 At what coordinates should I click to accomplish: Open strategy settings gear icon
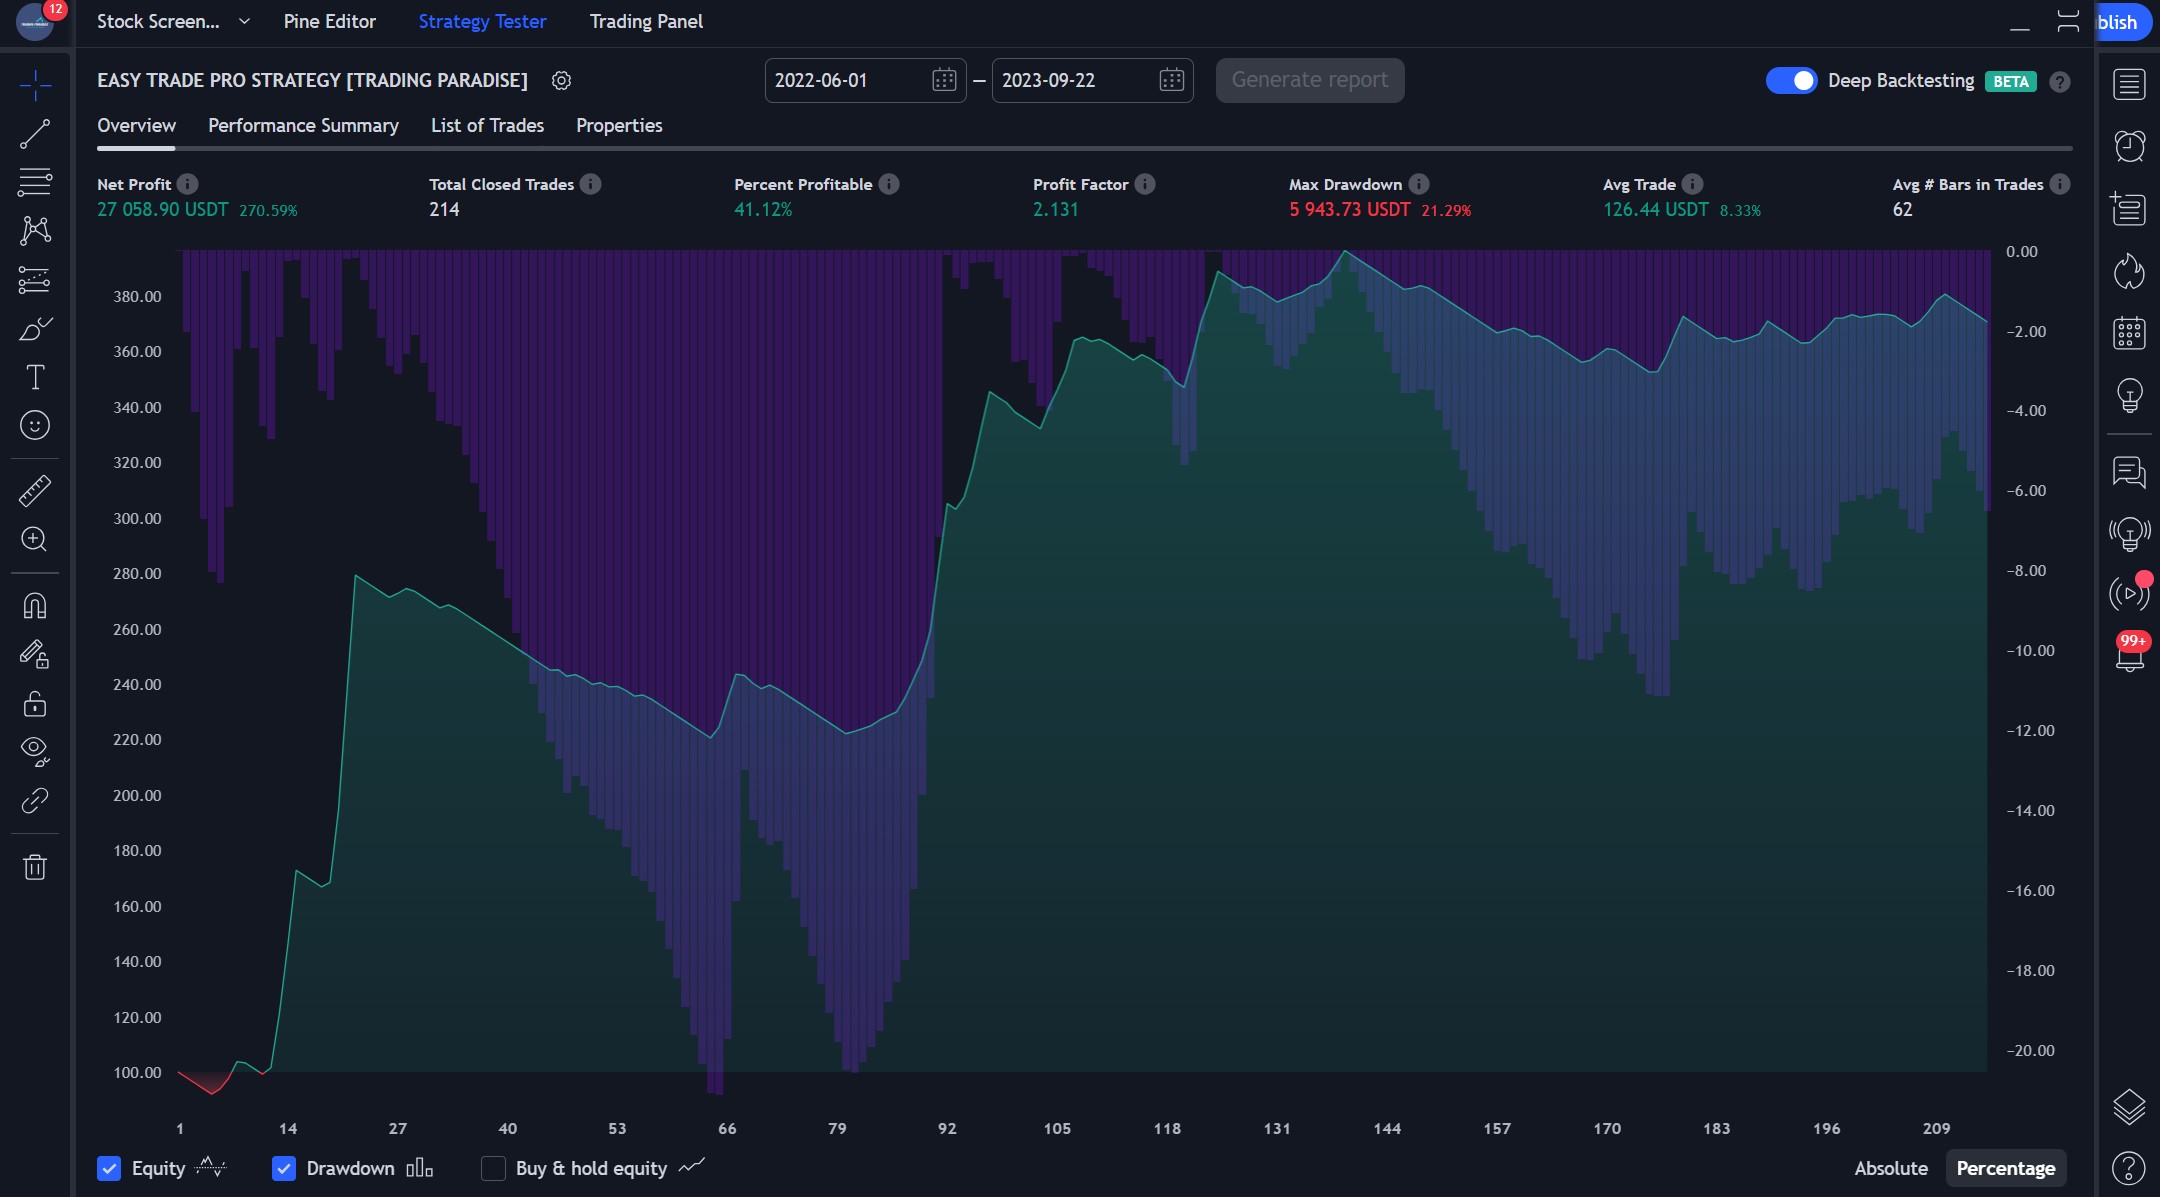tap(562, 81)
